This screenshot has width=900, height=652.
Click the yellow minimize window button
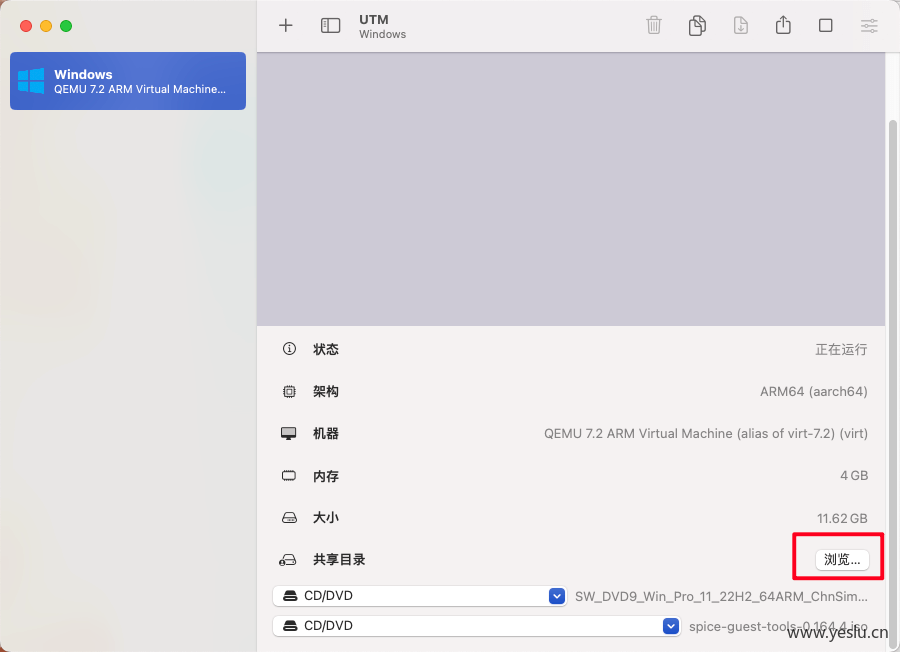[x=46, y=26]
